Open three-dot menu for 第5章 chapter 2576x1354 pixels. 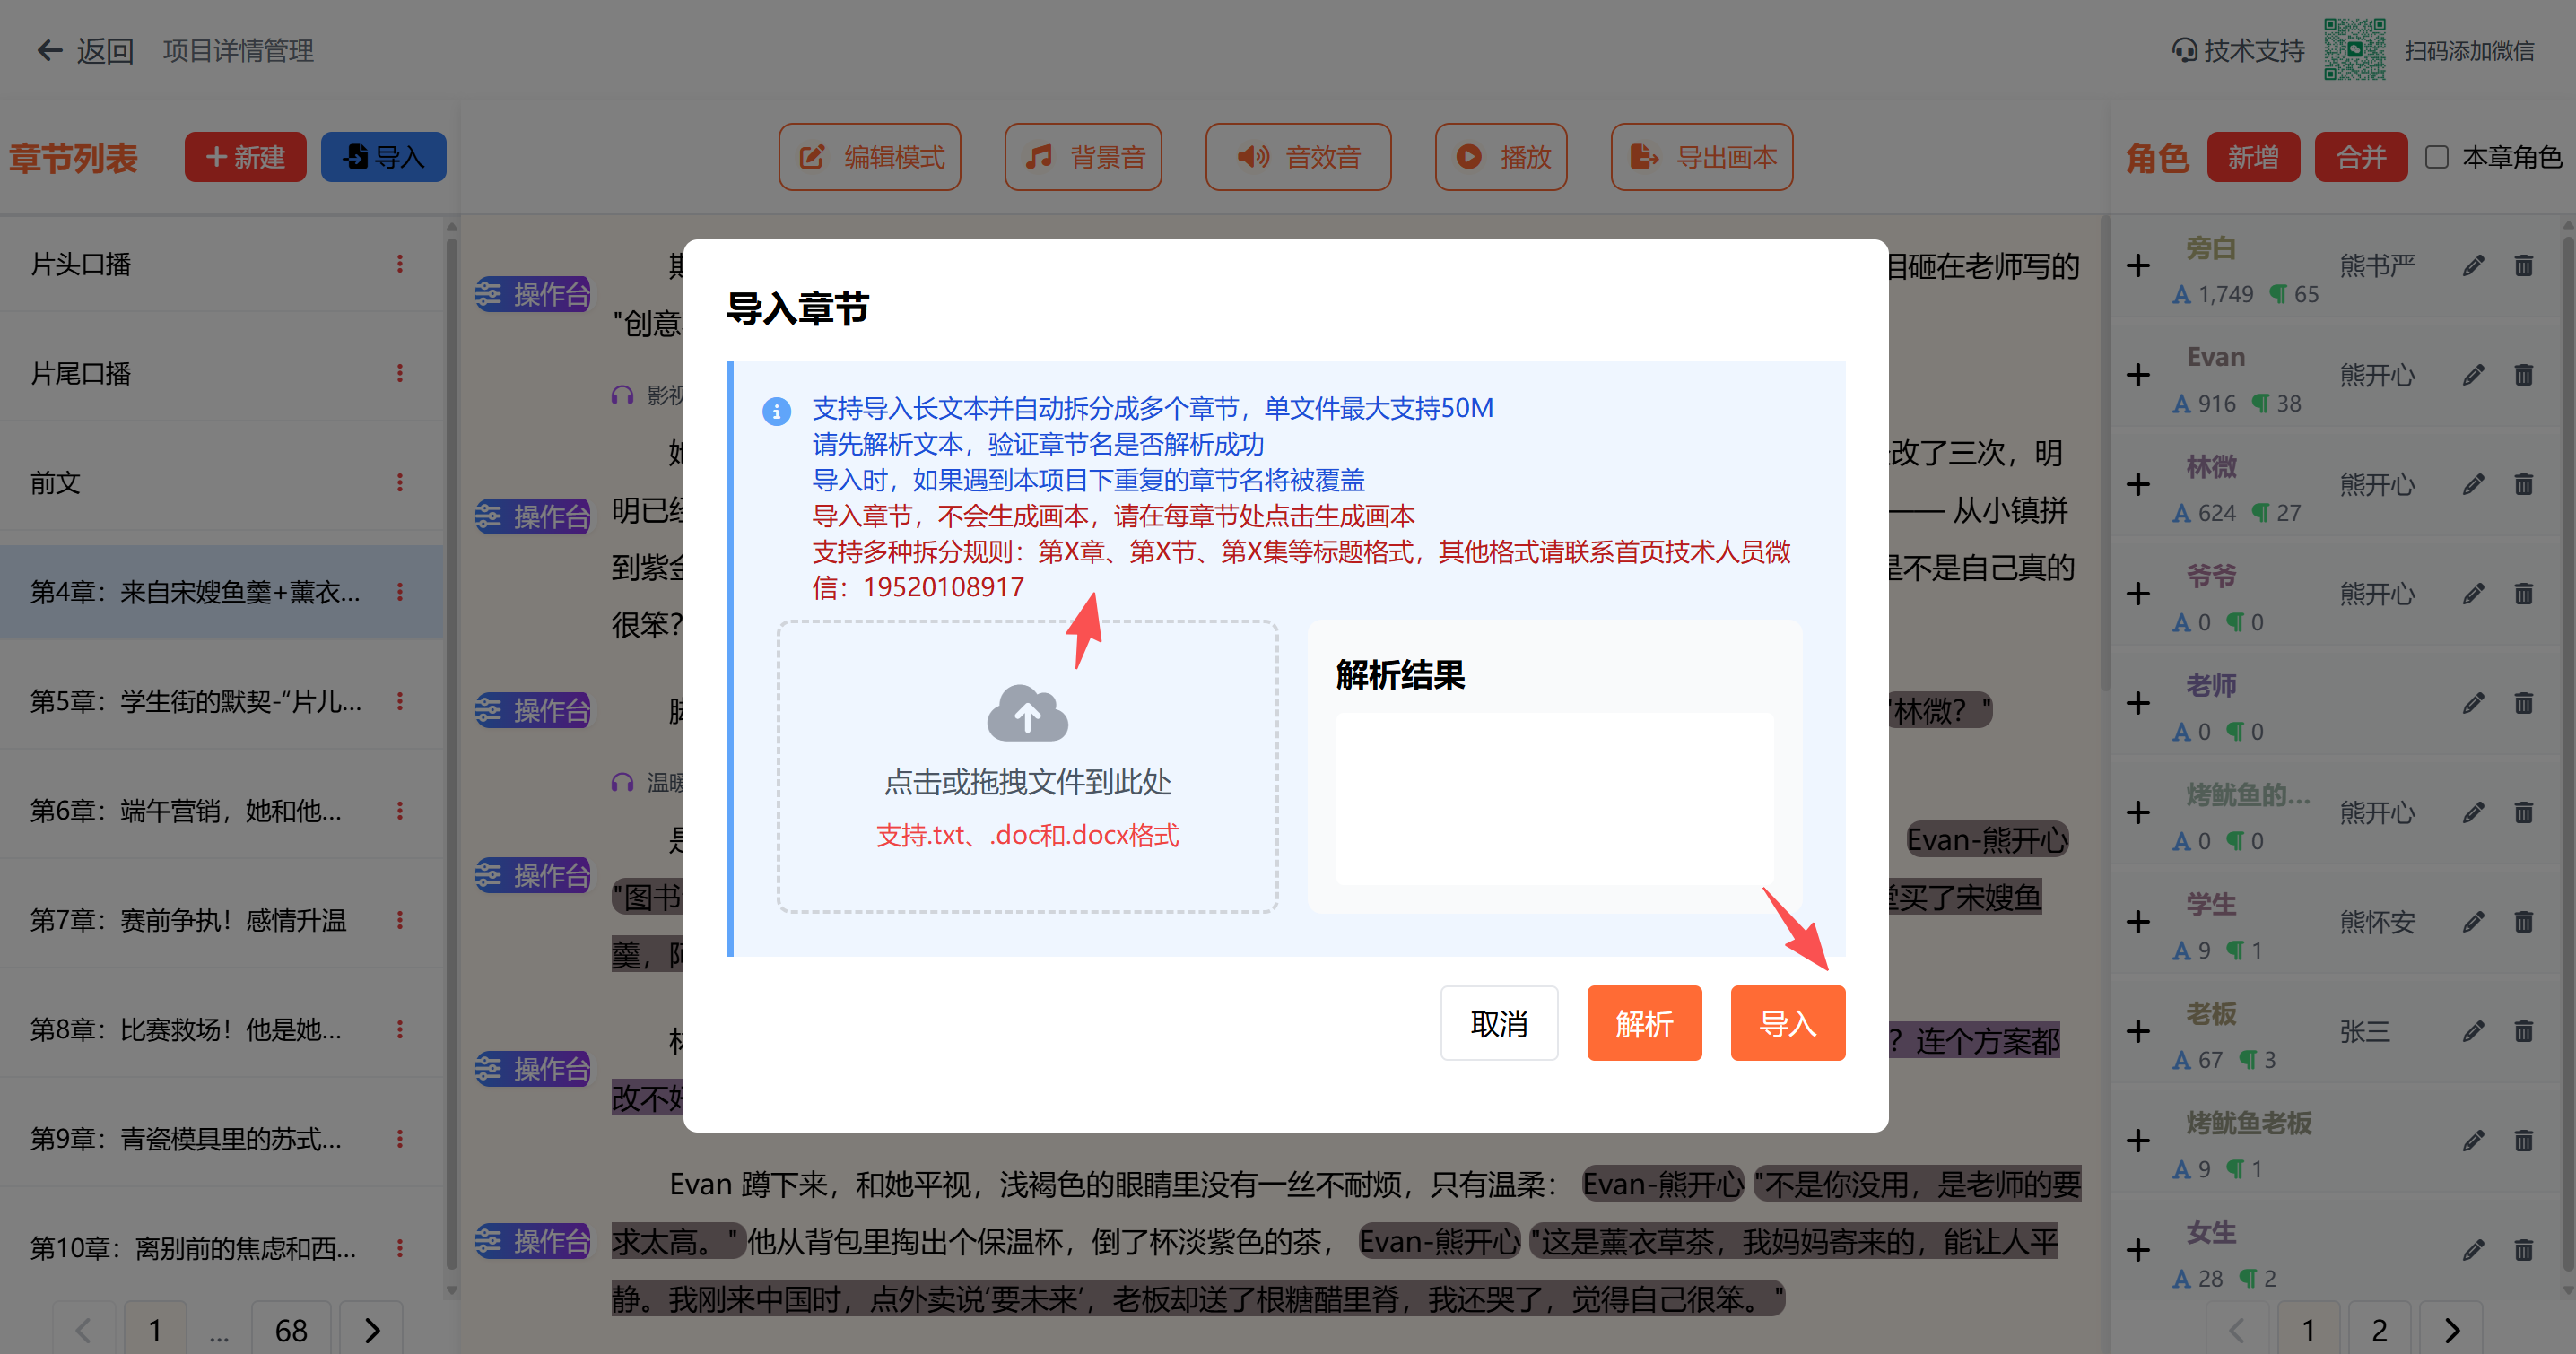pos(400,701)
